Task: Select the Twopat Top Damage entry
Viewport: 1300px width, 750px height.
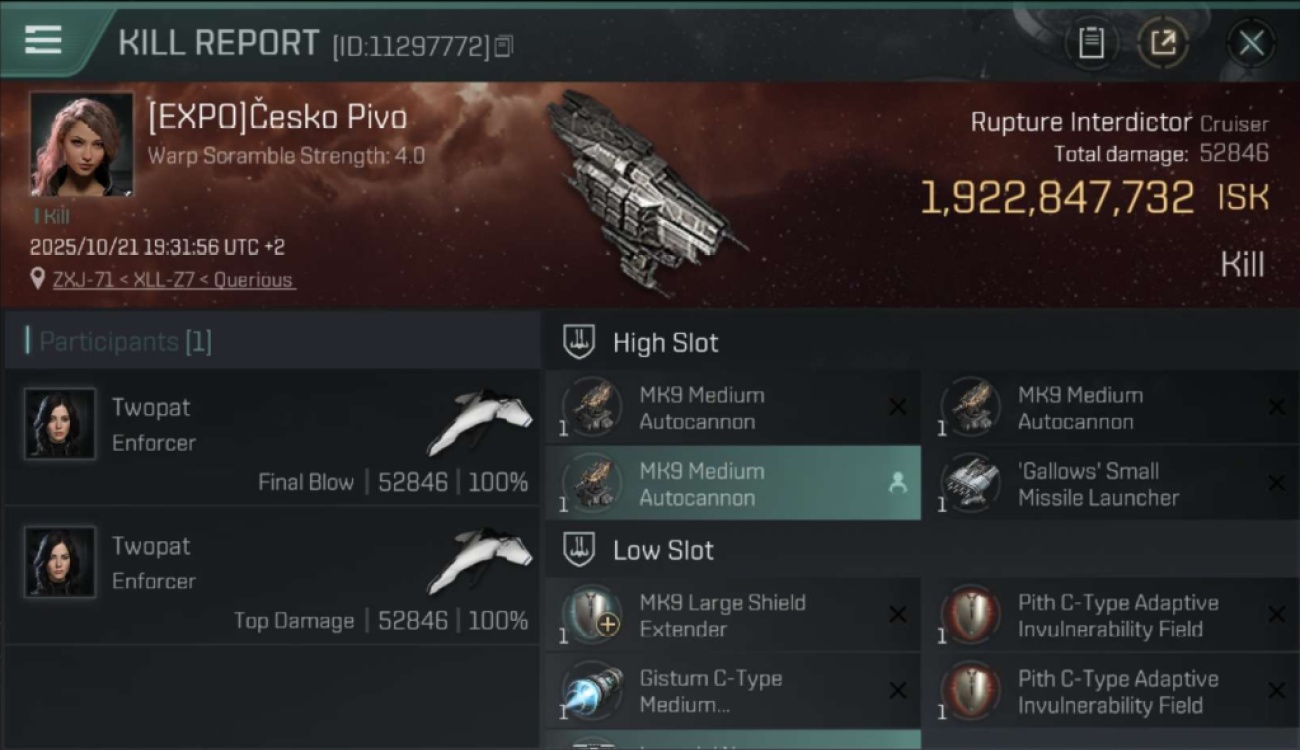Action: click(270, 575)
